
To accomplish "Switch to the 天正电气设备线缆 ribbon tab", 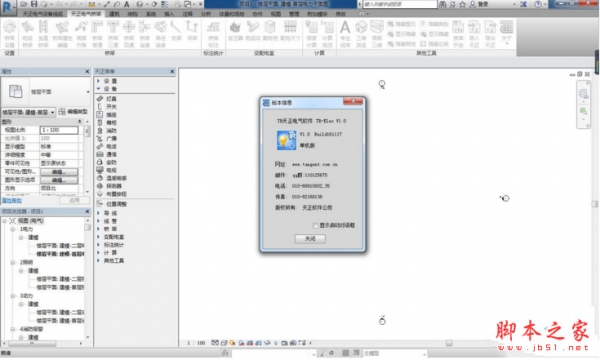I will [x=42, y=14].
